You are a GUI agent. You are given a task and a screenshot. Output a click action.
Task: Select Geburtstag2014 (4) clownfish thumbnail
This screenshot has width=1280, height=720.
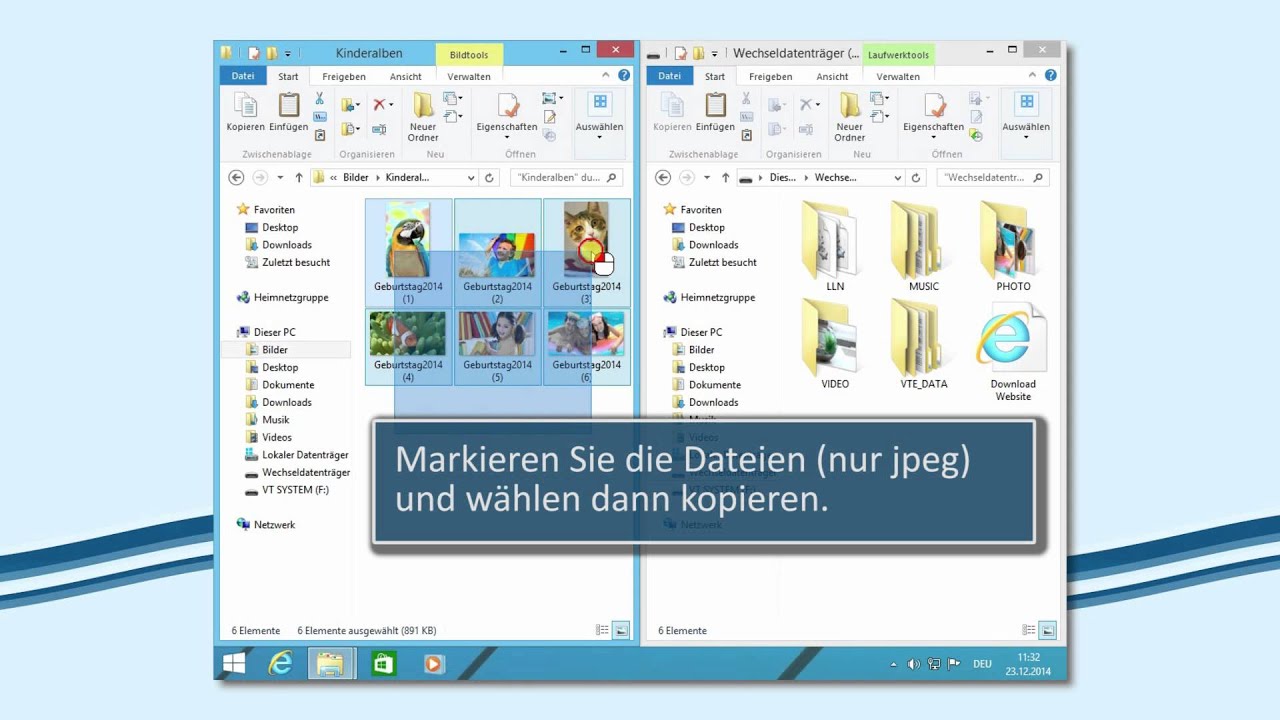coord(408,347)
